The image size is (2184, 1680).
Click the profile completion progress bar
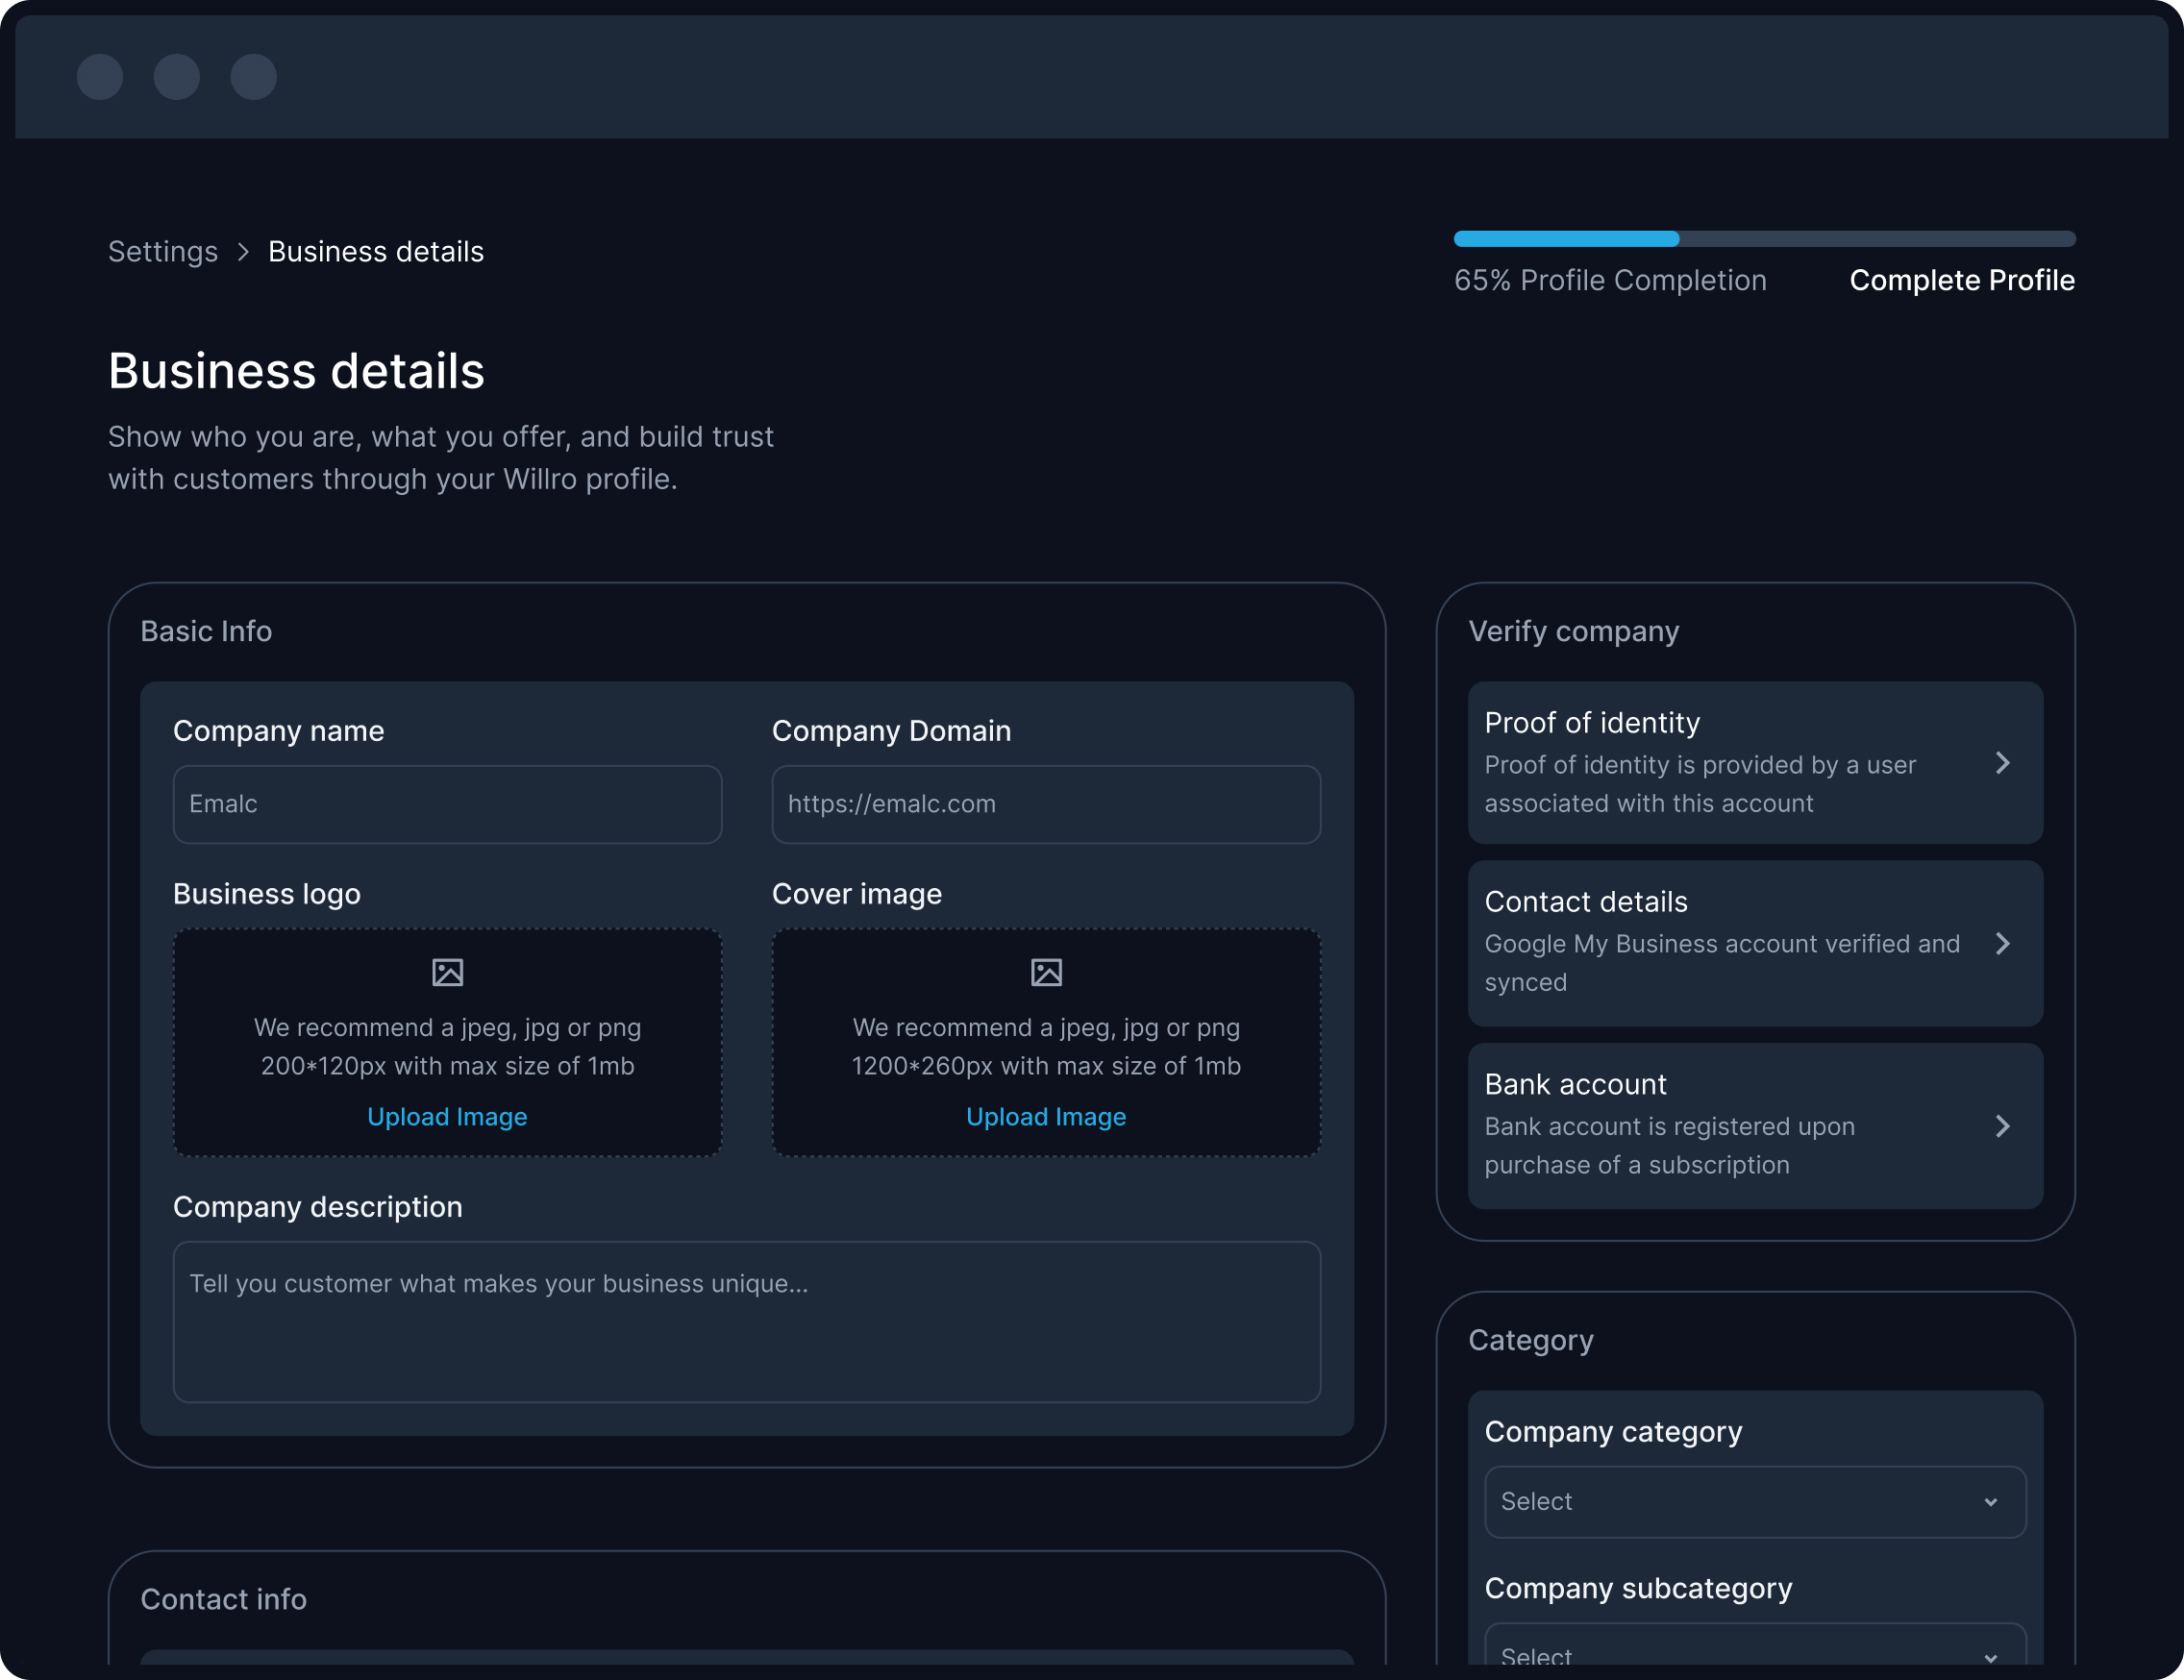[x=1765, y=239]
